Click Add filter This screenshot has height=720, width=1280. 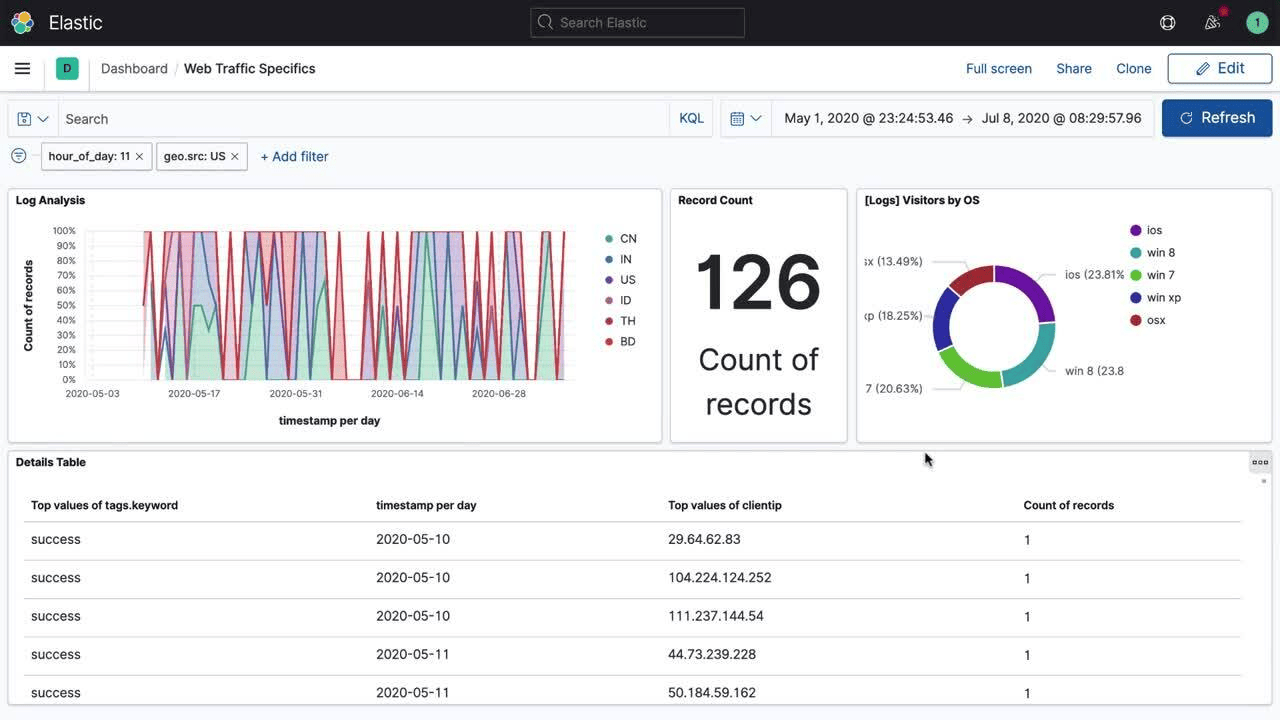pos(294,156)
